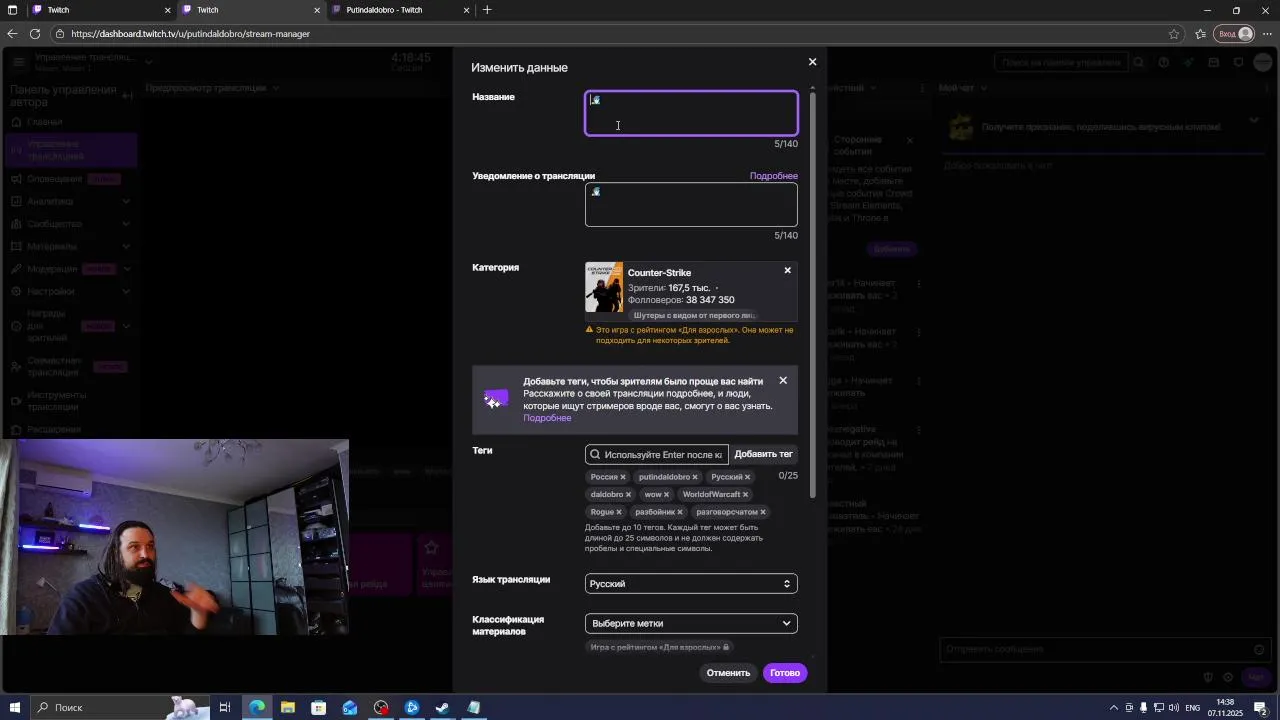Click the chat message input field
The height and width of the screenshot is (720, 1280).
[x=1103, y=649]
